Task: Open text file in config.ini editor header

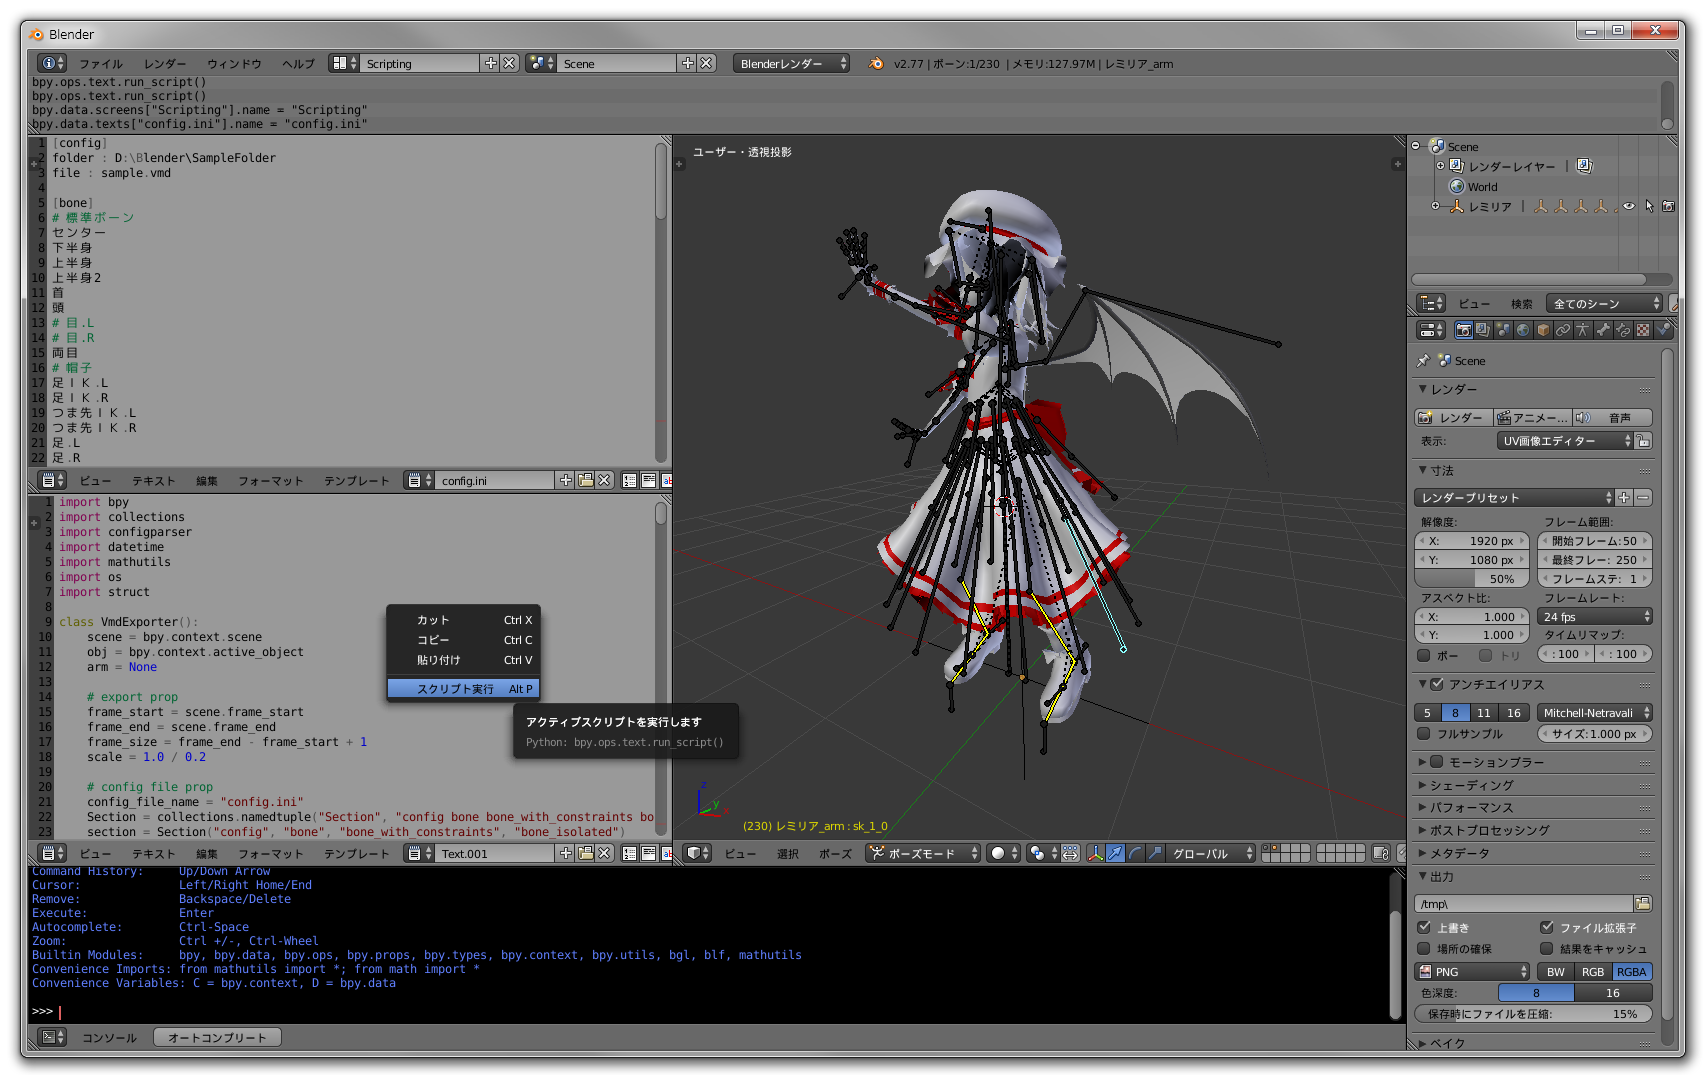Action: click(586, 481)
